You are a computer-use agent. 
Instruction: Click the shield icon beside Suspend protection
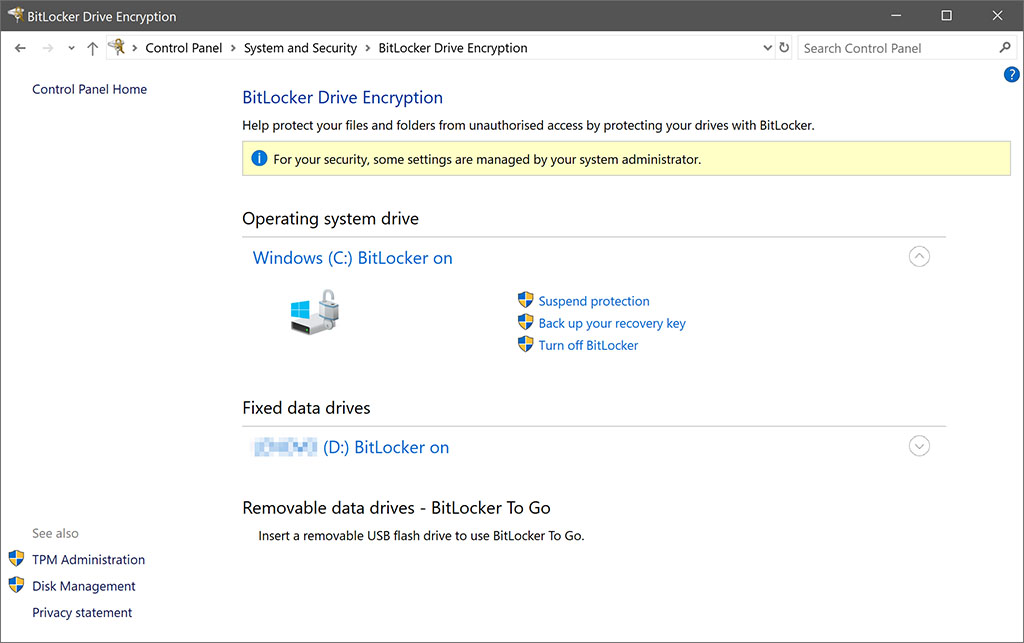pos(525,300)
